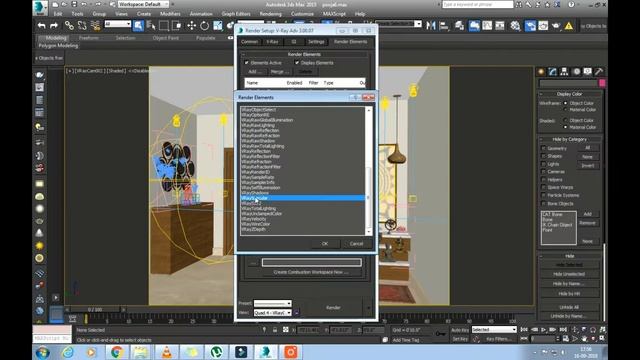
Task: Click the render warning triangle icon
Action: [569, 26]
